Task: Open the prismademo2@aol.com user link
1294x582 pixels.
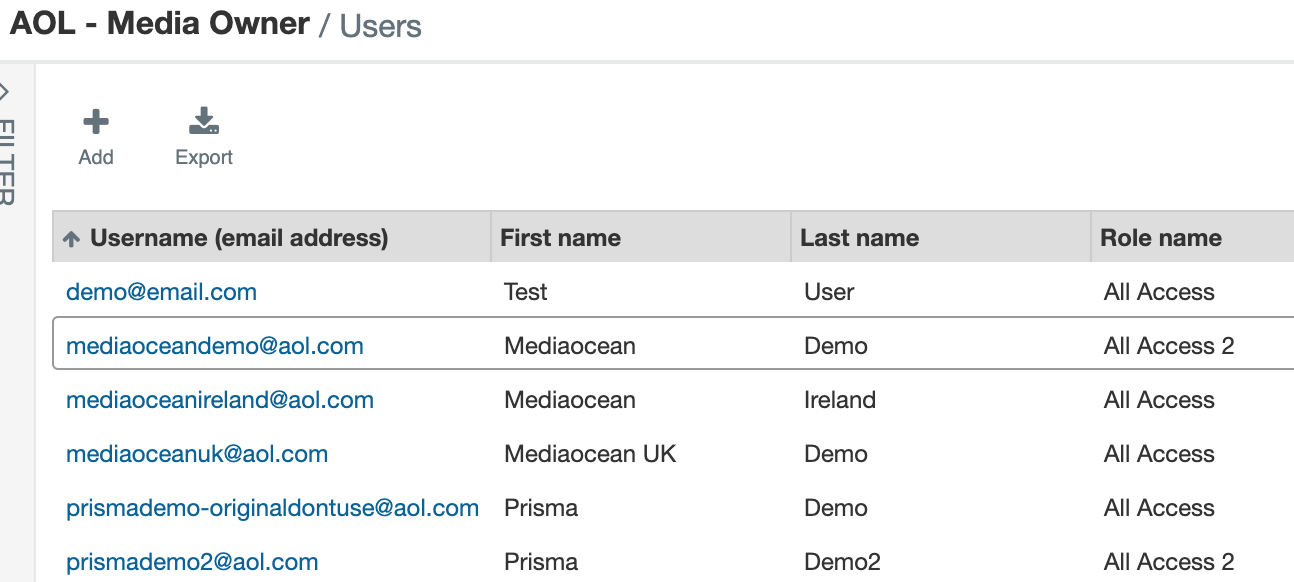Action: pyautogui.click(x=192, y=562)
